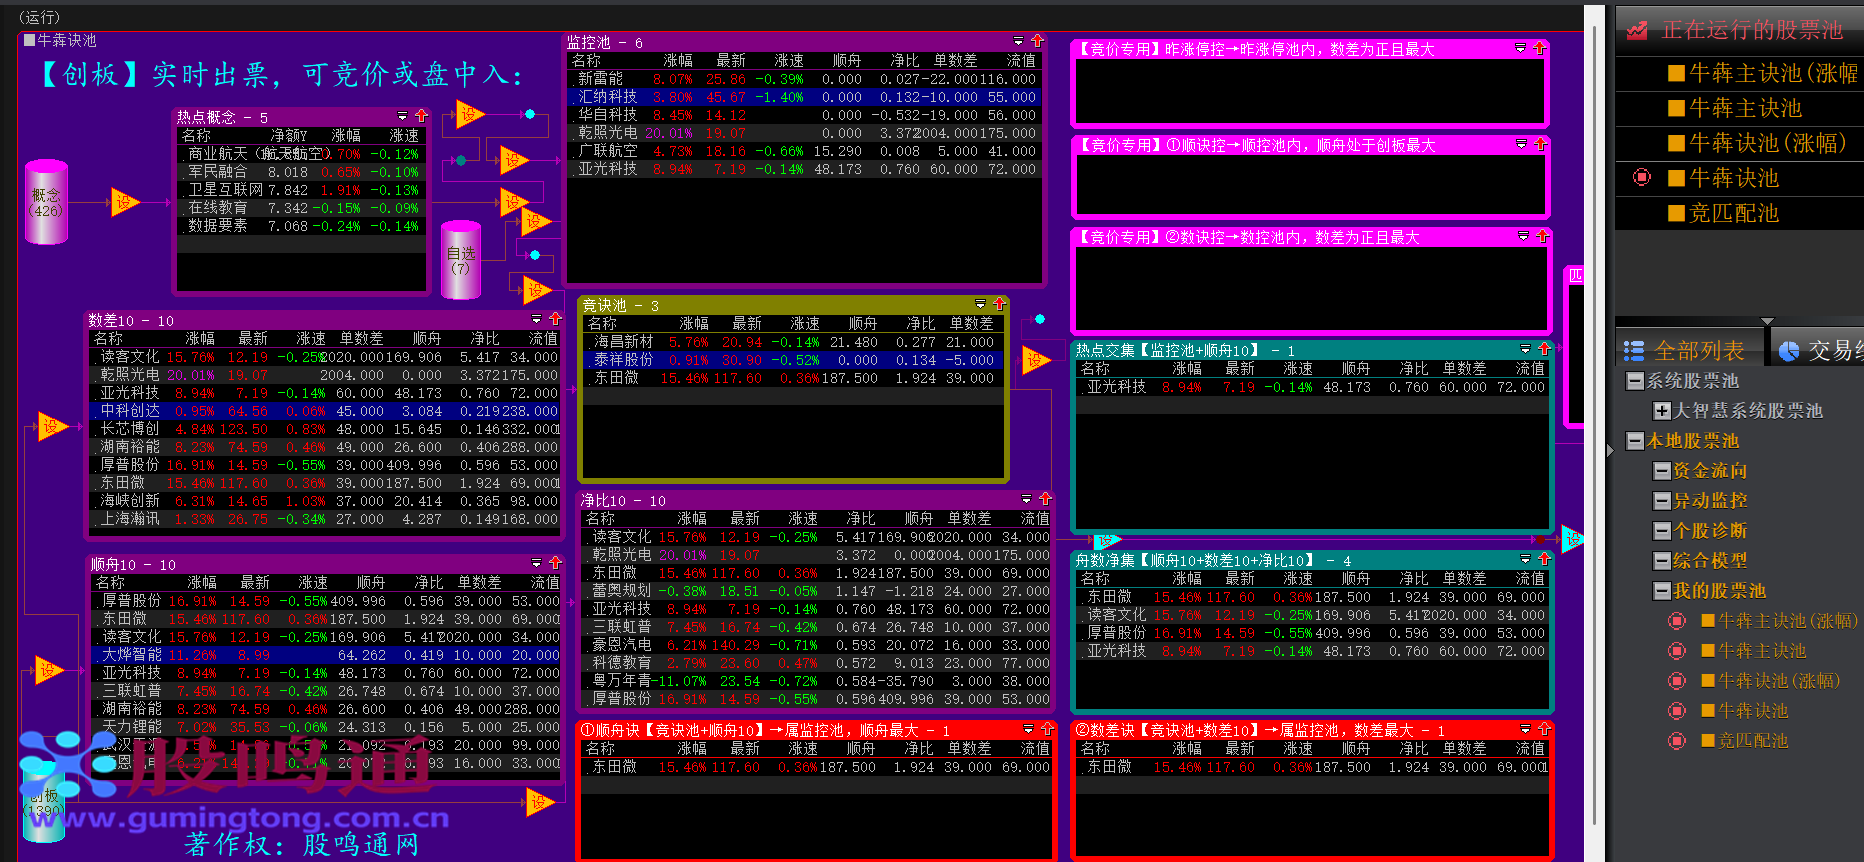Click the 概念 (426) cylinder pool icon

(46, 203)
